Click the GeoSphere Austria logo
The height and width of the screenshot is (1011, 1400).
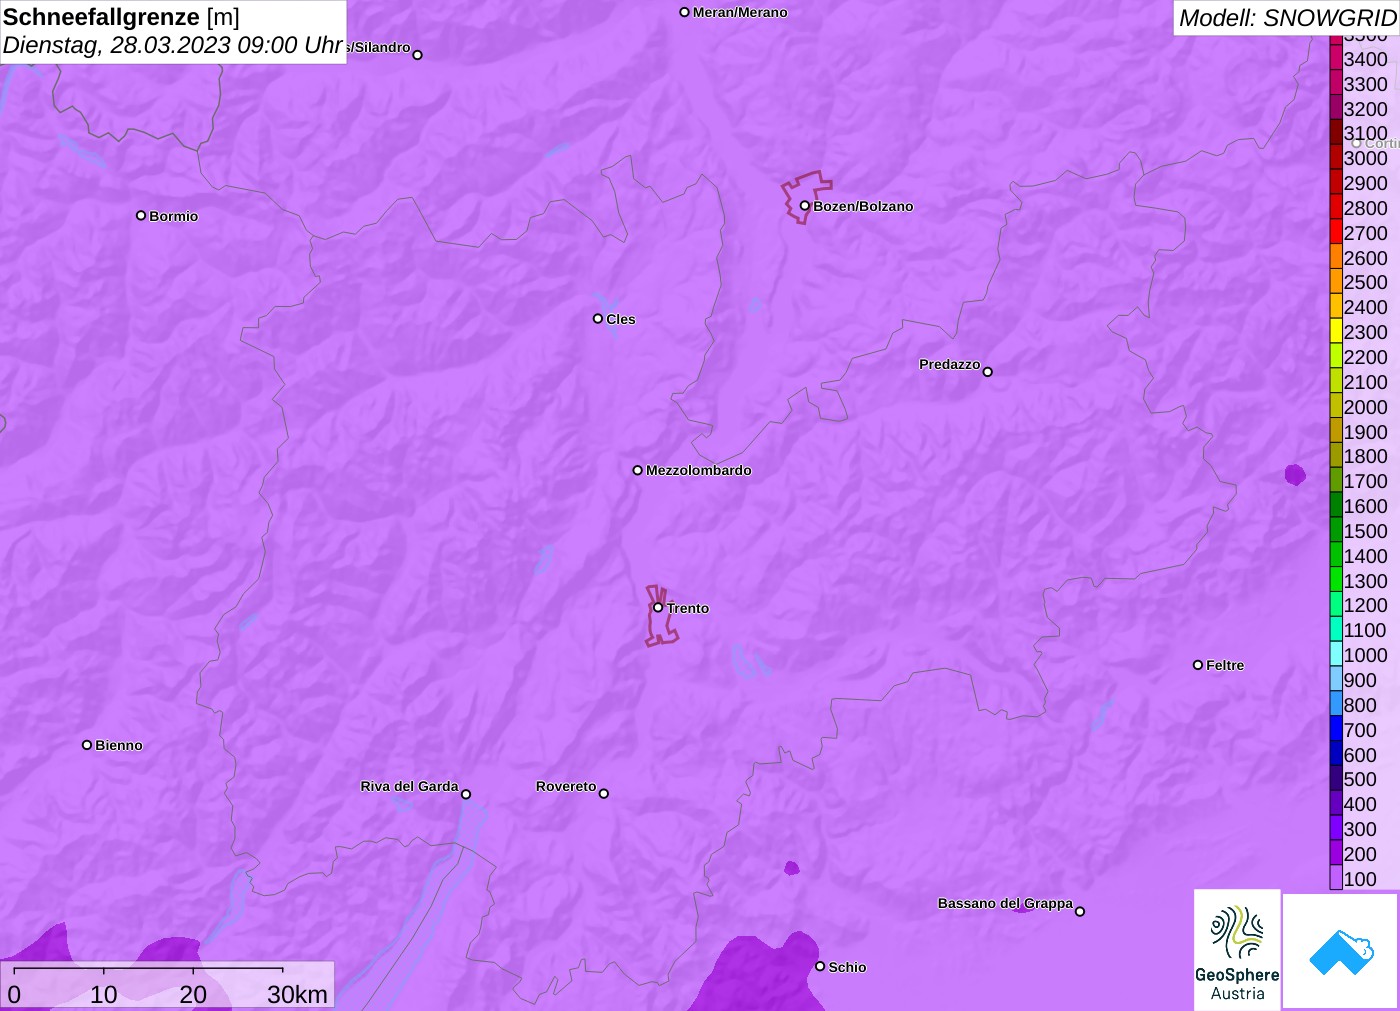click(x=1237, y=950)
